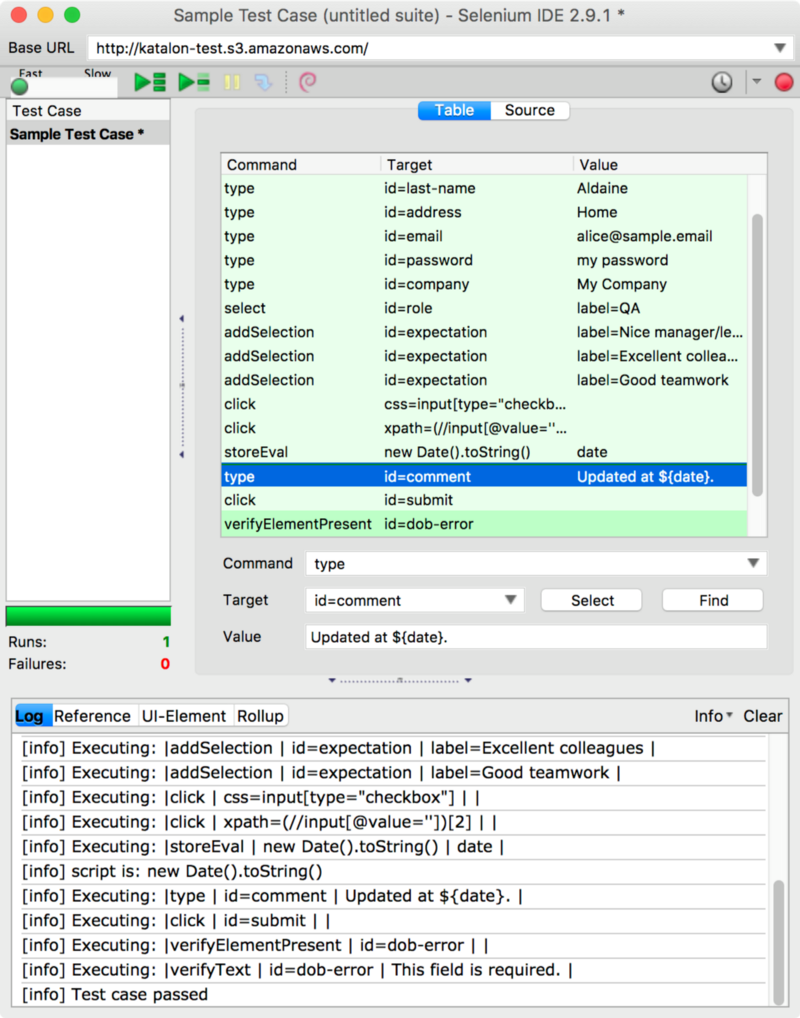
Task: Select the verifyElementPresent id=dob-error row
Action: [x=484, y=524]
